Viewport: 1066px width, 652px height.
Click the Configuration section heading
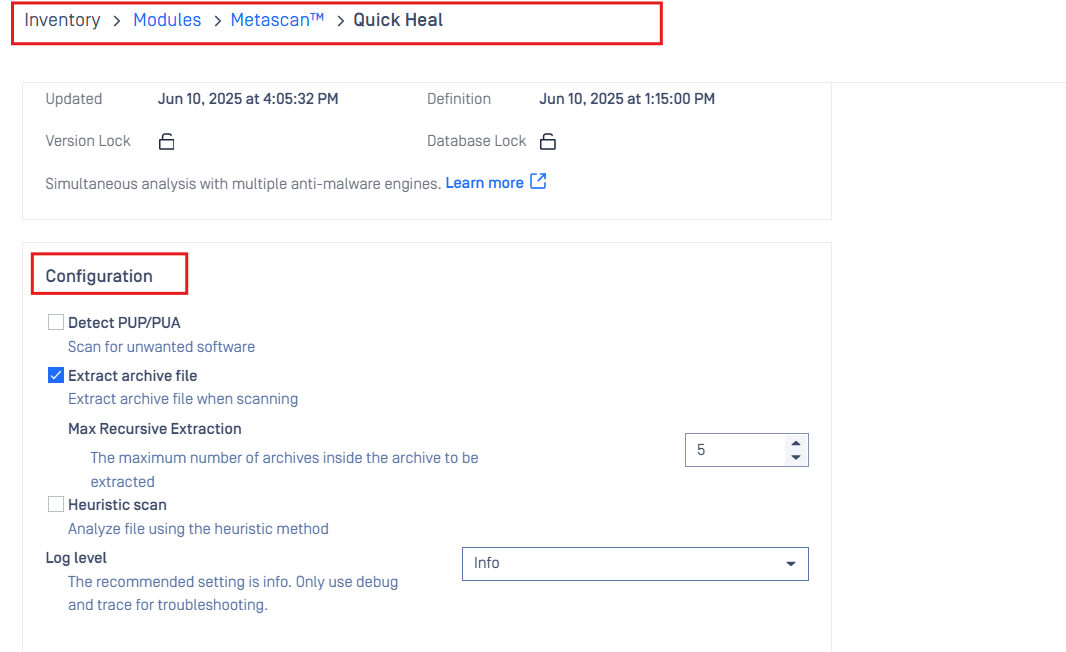(99, 276)
